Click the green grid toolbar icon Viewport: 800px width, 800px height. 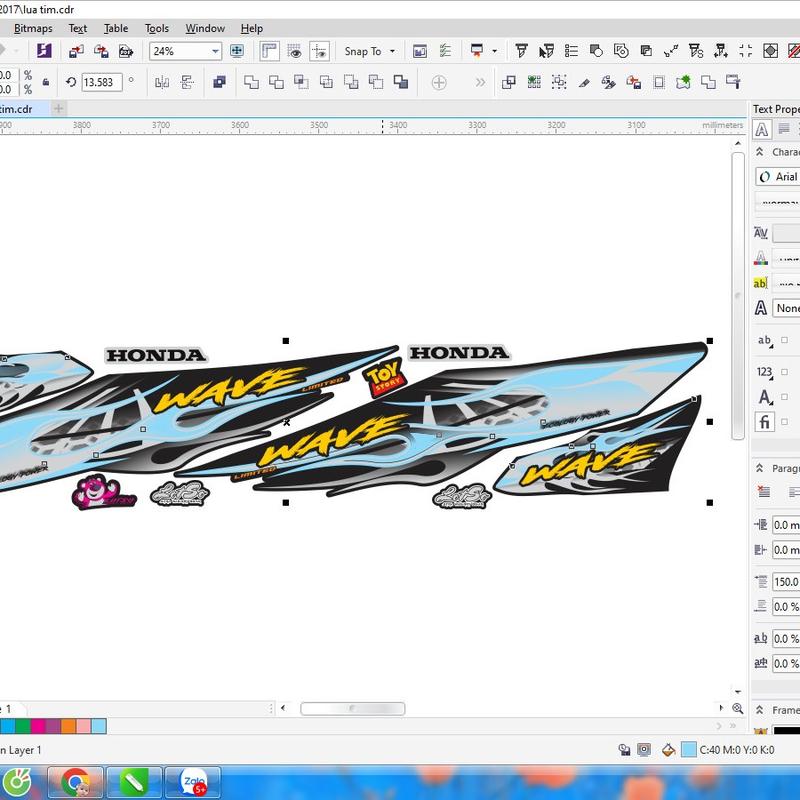(x=534, y=82)
